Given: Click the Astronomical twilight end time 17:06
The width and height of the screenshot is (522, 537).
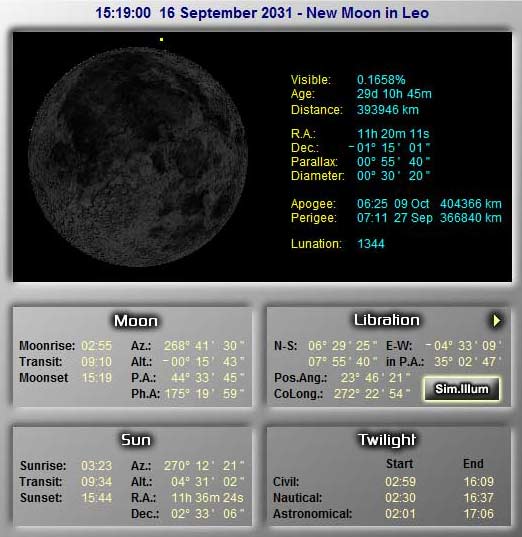Looking at the screenshot, I should click(478, 514).
